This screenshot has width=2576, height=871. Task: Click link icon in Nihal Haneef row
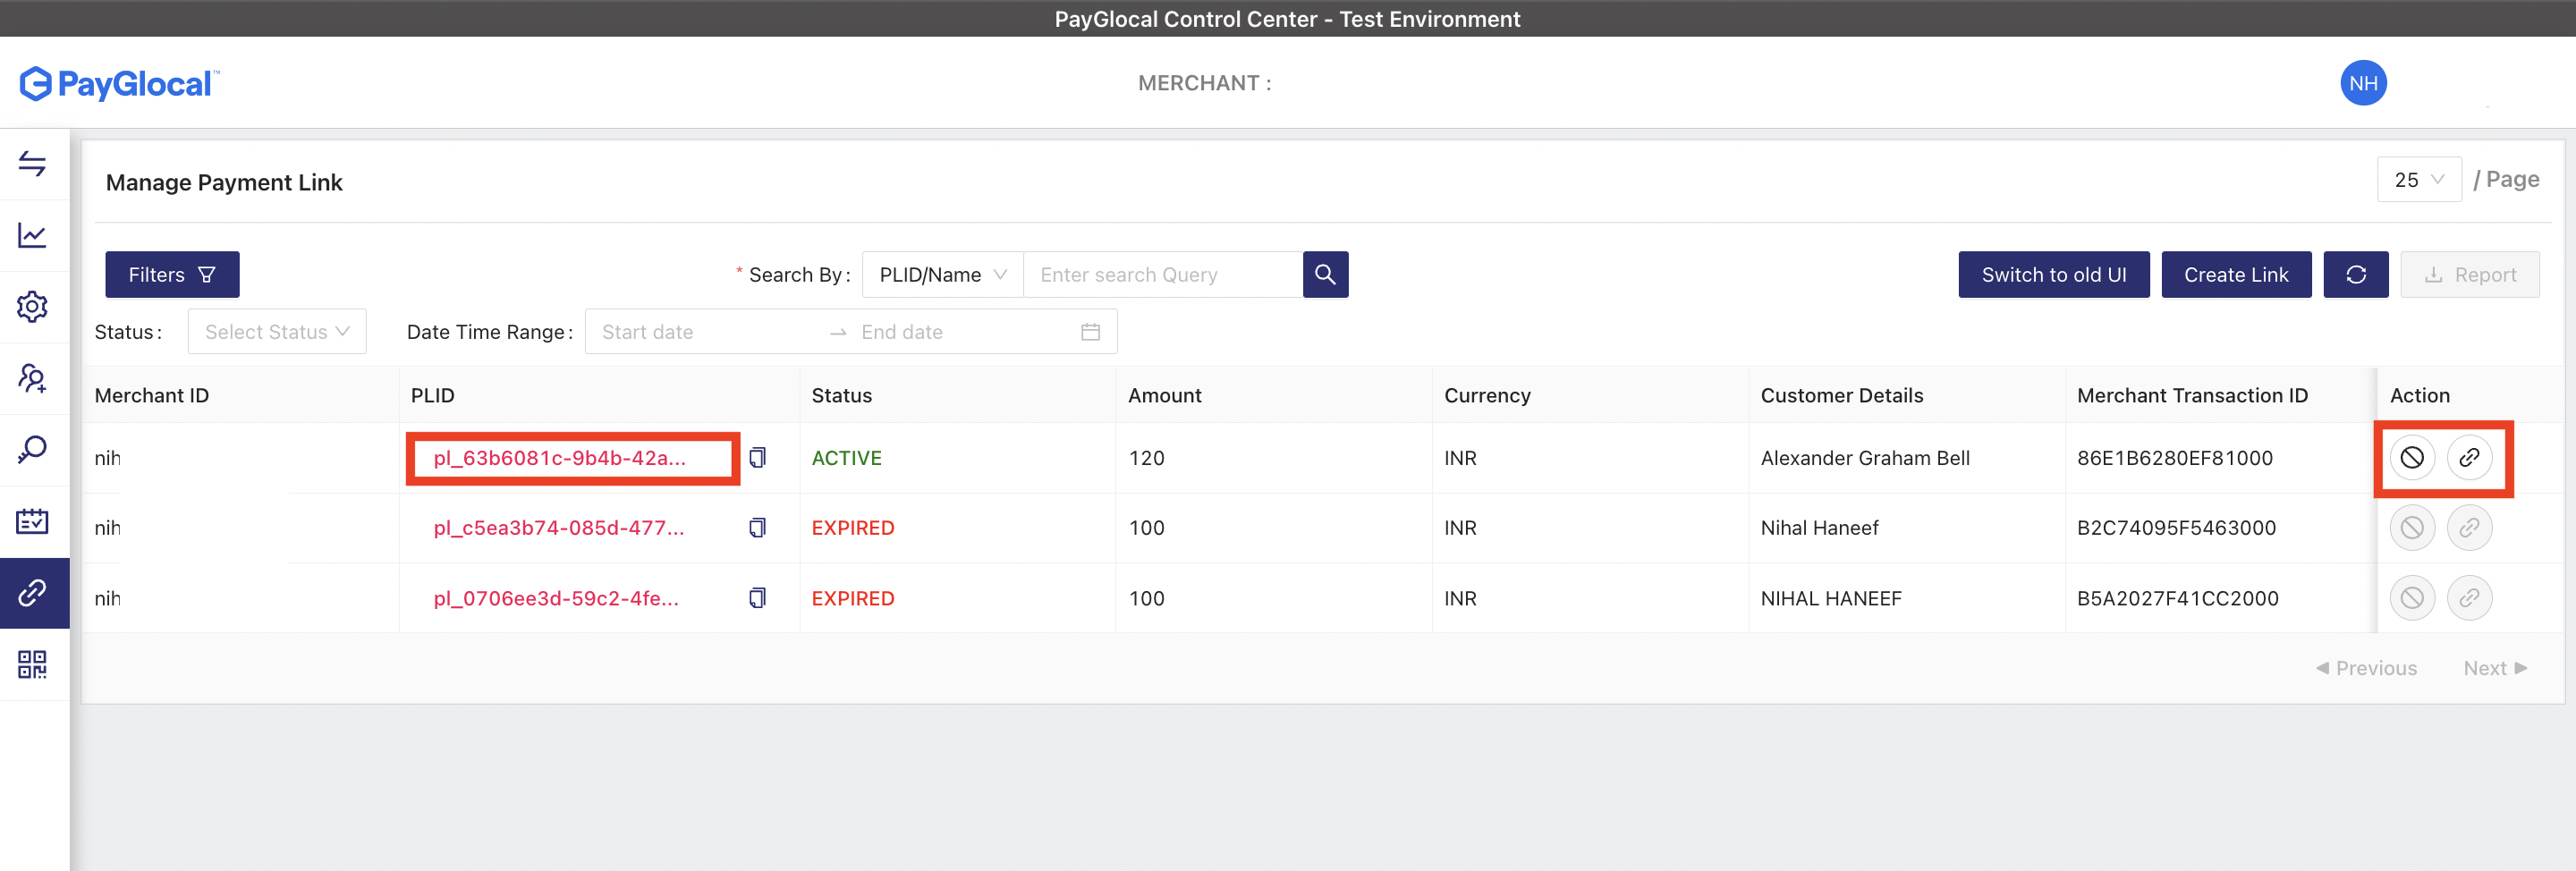coord(2469,528)
